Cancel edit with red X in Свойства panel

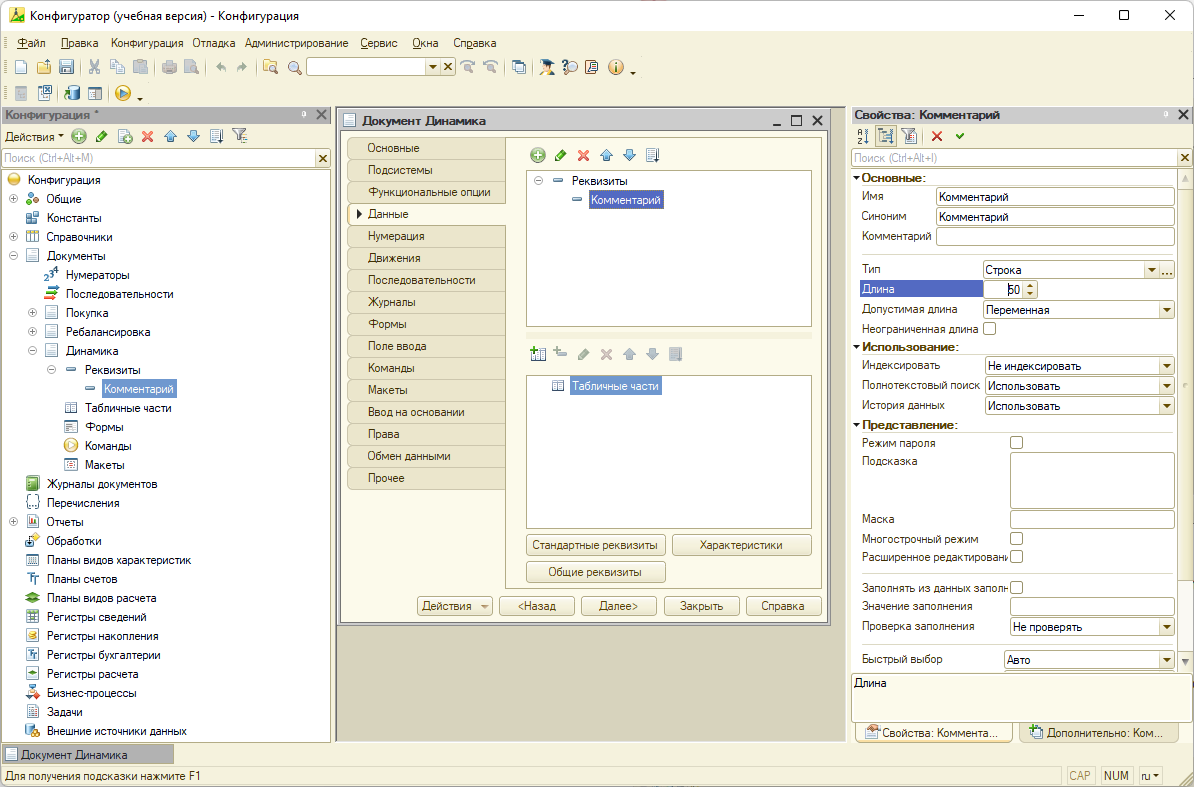(x=937, y=136)
